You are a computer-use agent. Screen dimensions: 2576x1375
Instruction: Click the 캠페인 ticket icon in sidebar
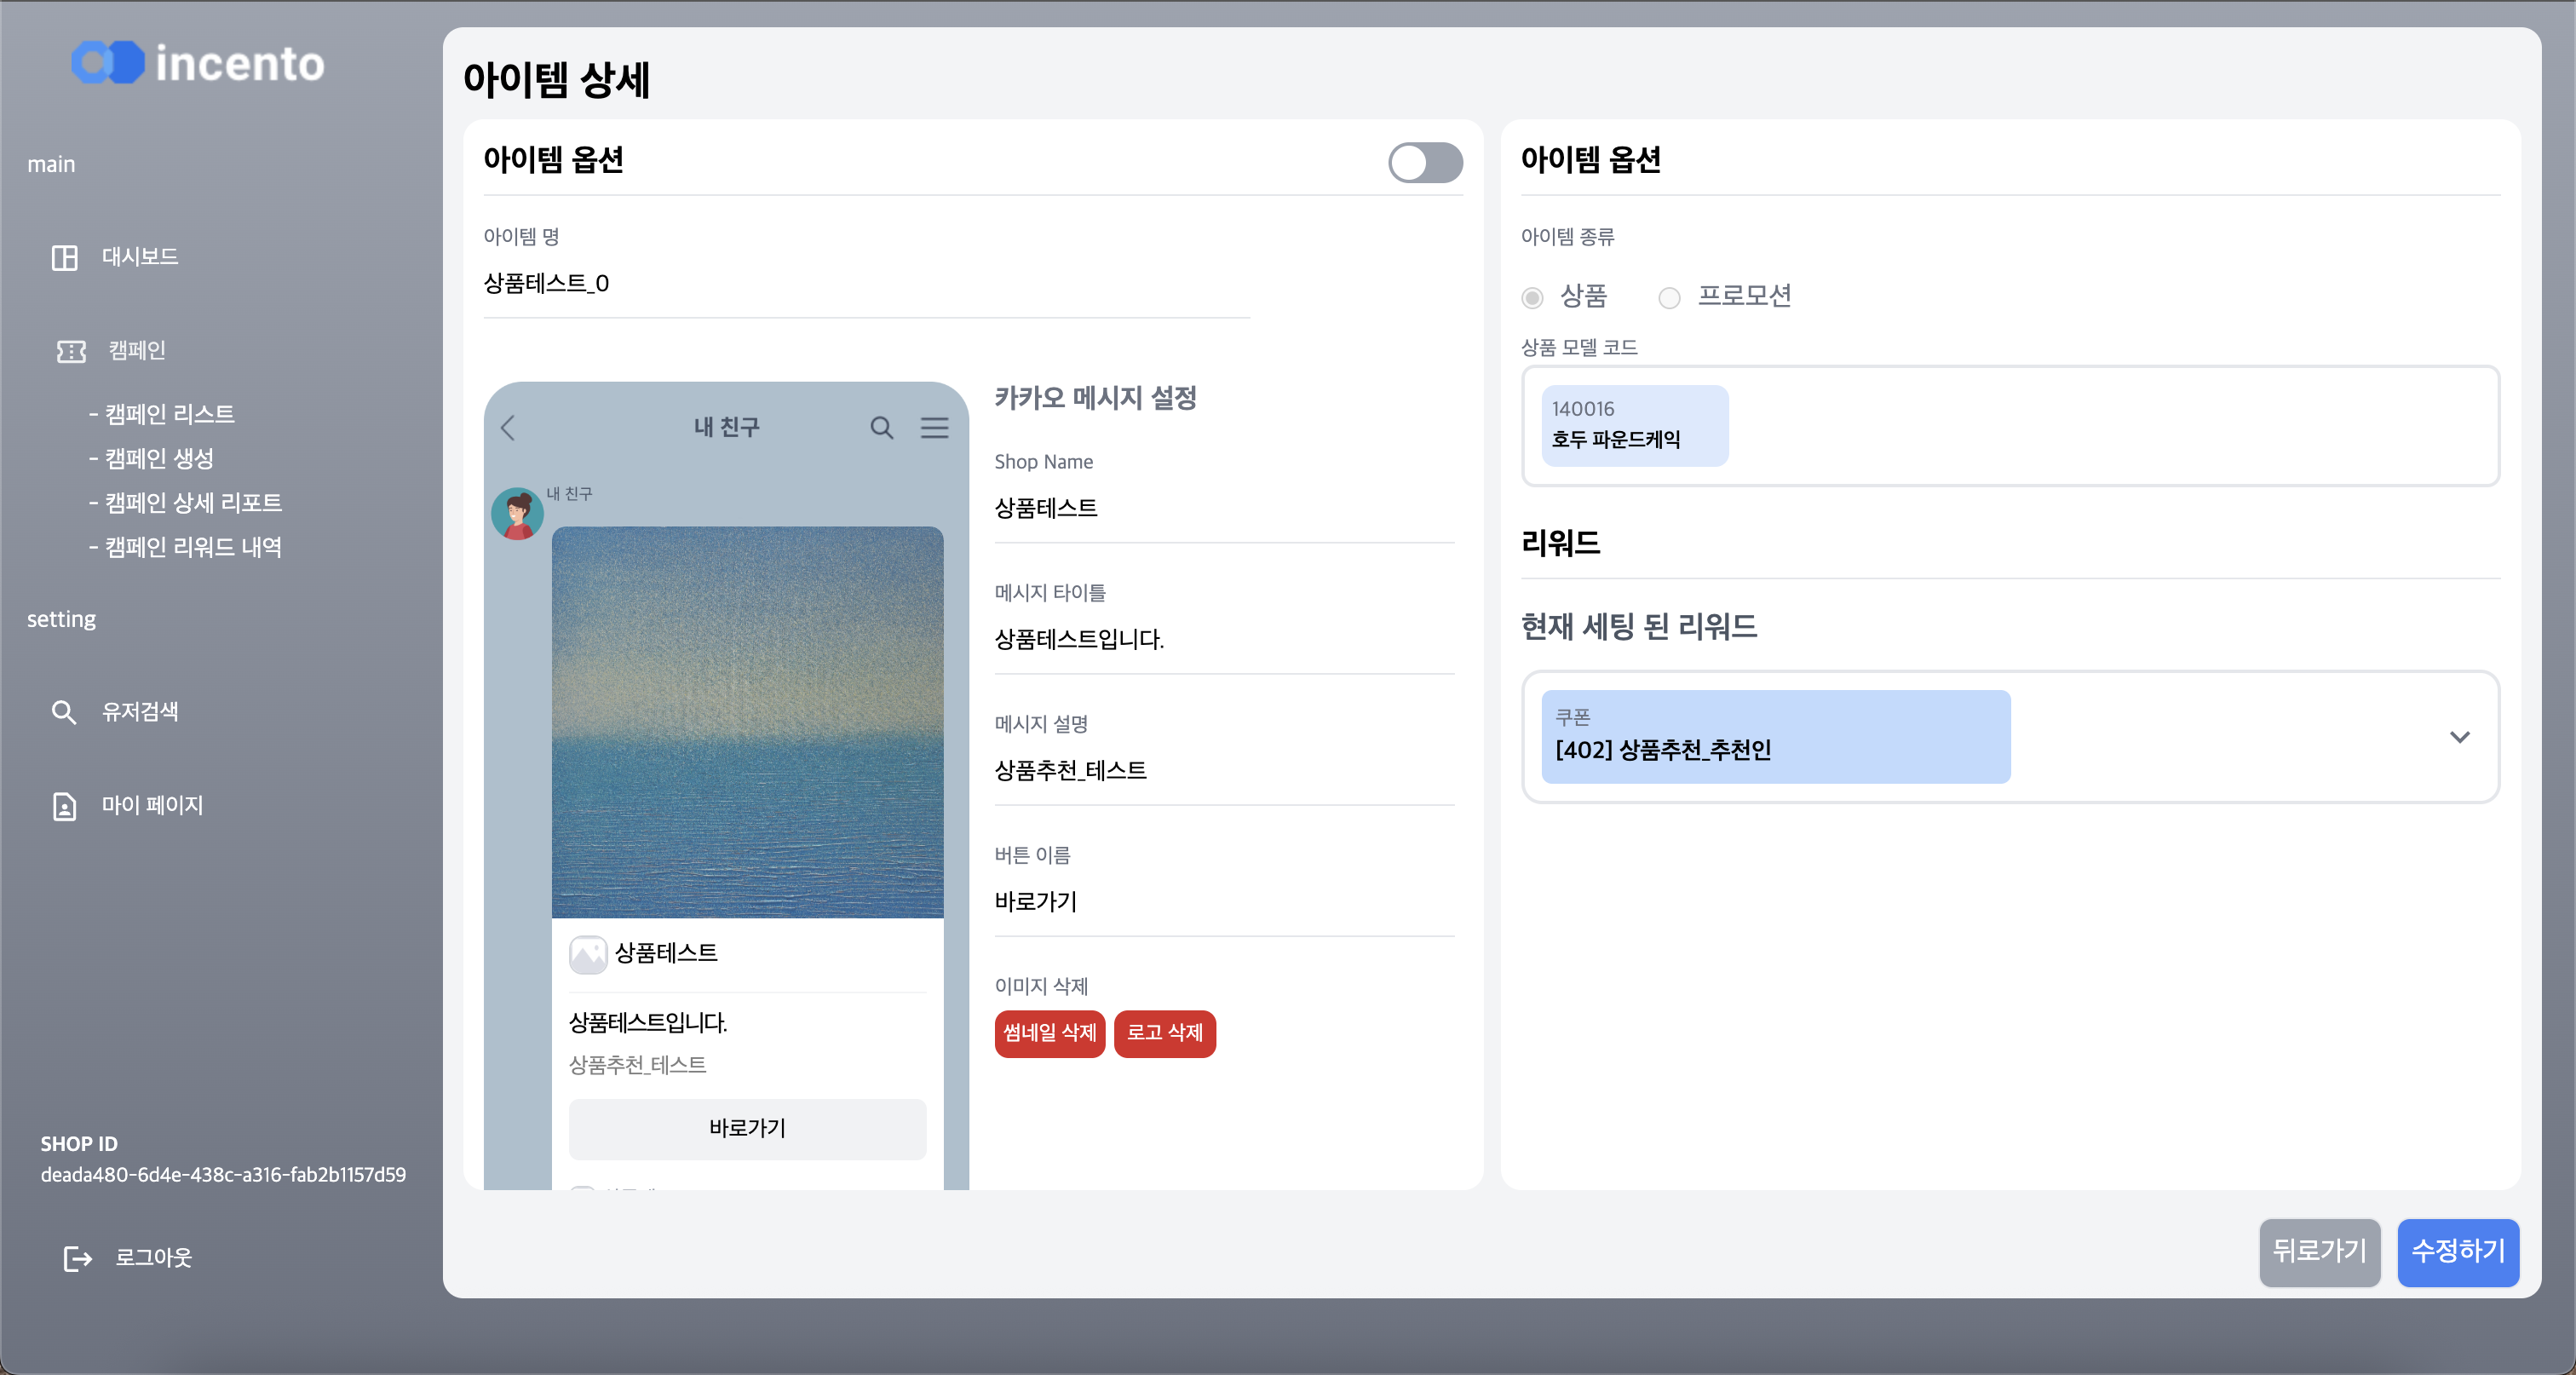[x=70, y=350]
